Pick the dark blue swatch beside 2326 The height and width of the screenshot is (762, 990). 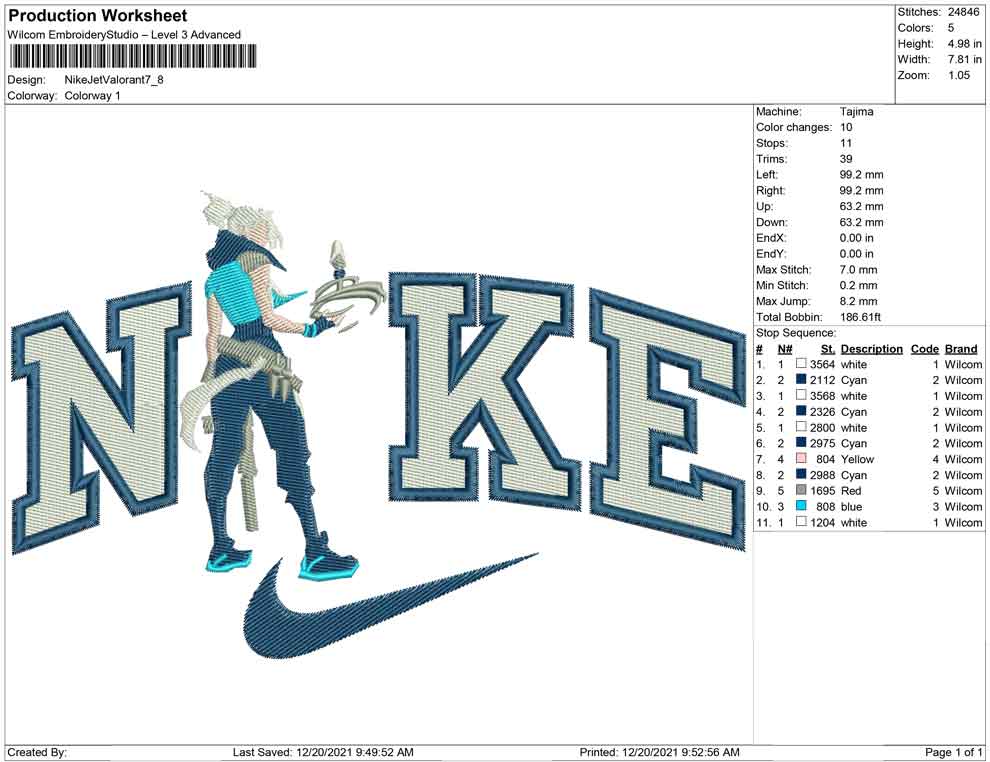[801, 411]
